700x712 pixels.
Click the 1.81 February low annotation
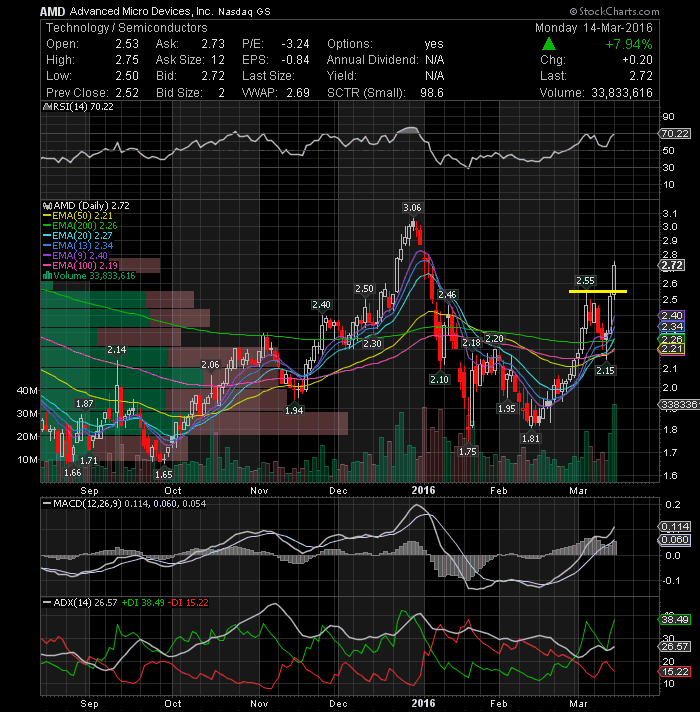[530, 439]
